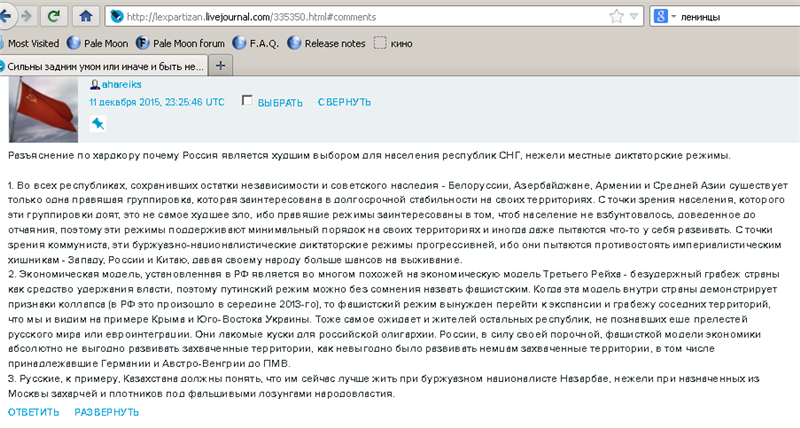Click the "ВЫБРАТЬ" link
This screenshot has width=800, height=428.
click(x=280, y=103)
